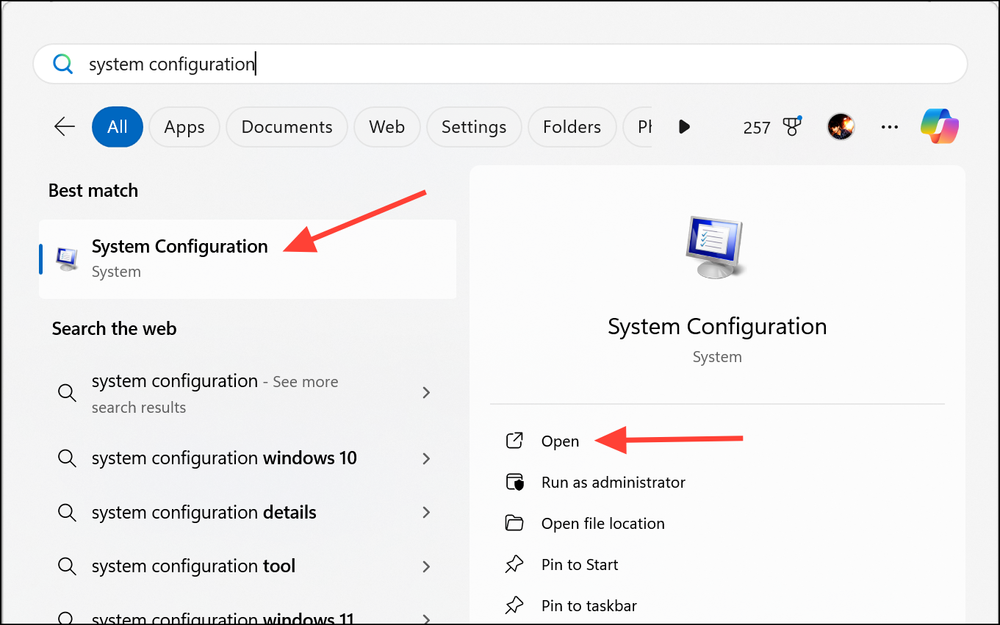Select the Settings search filter
The image size is (1000, 625).
[473, 126]
